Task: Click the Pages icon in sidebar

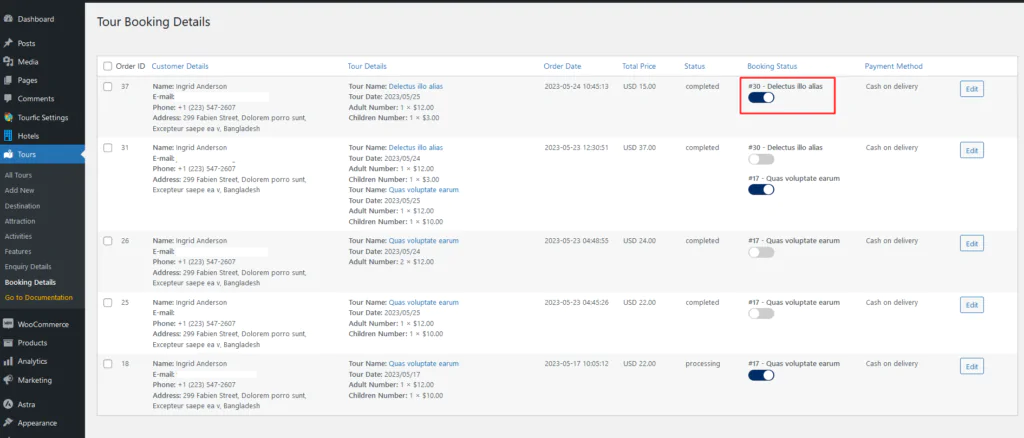Action: (x=8, y=80)
